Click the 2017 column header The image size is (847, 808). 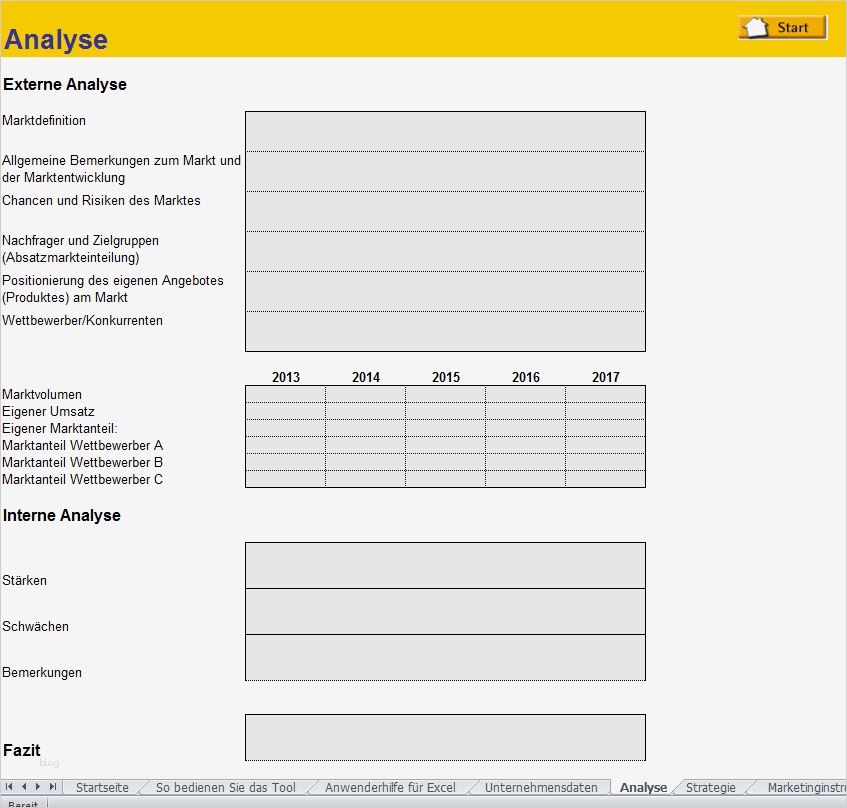tap(606, 377)
